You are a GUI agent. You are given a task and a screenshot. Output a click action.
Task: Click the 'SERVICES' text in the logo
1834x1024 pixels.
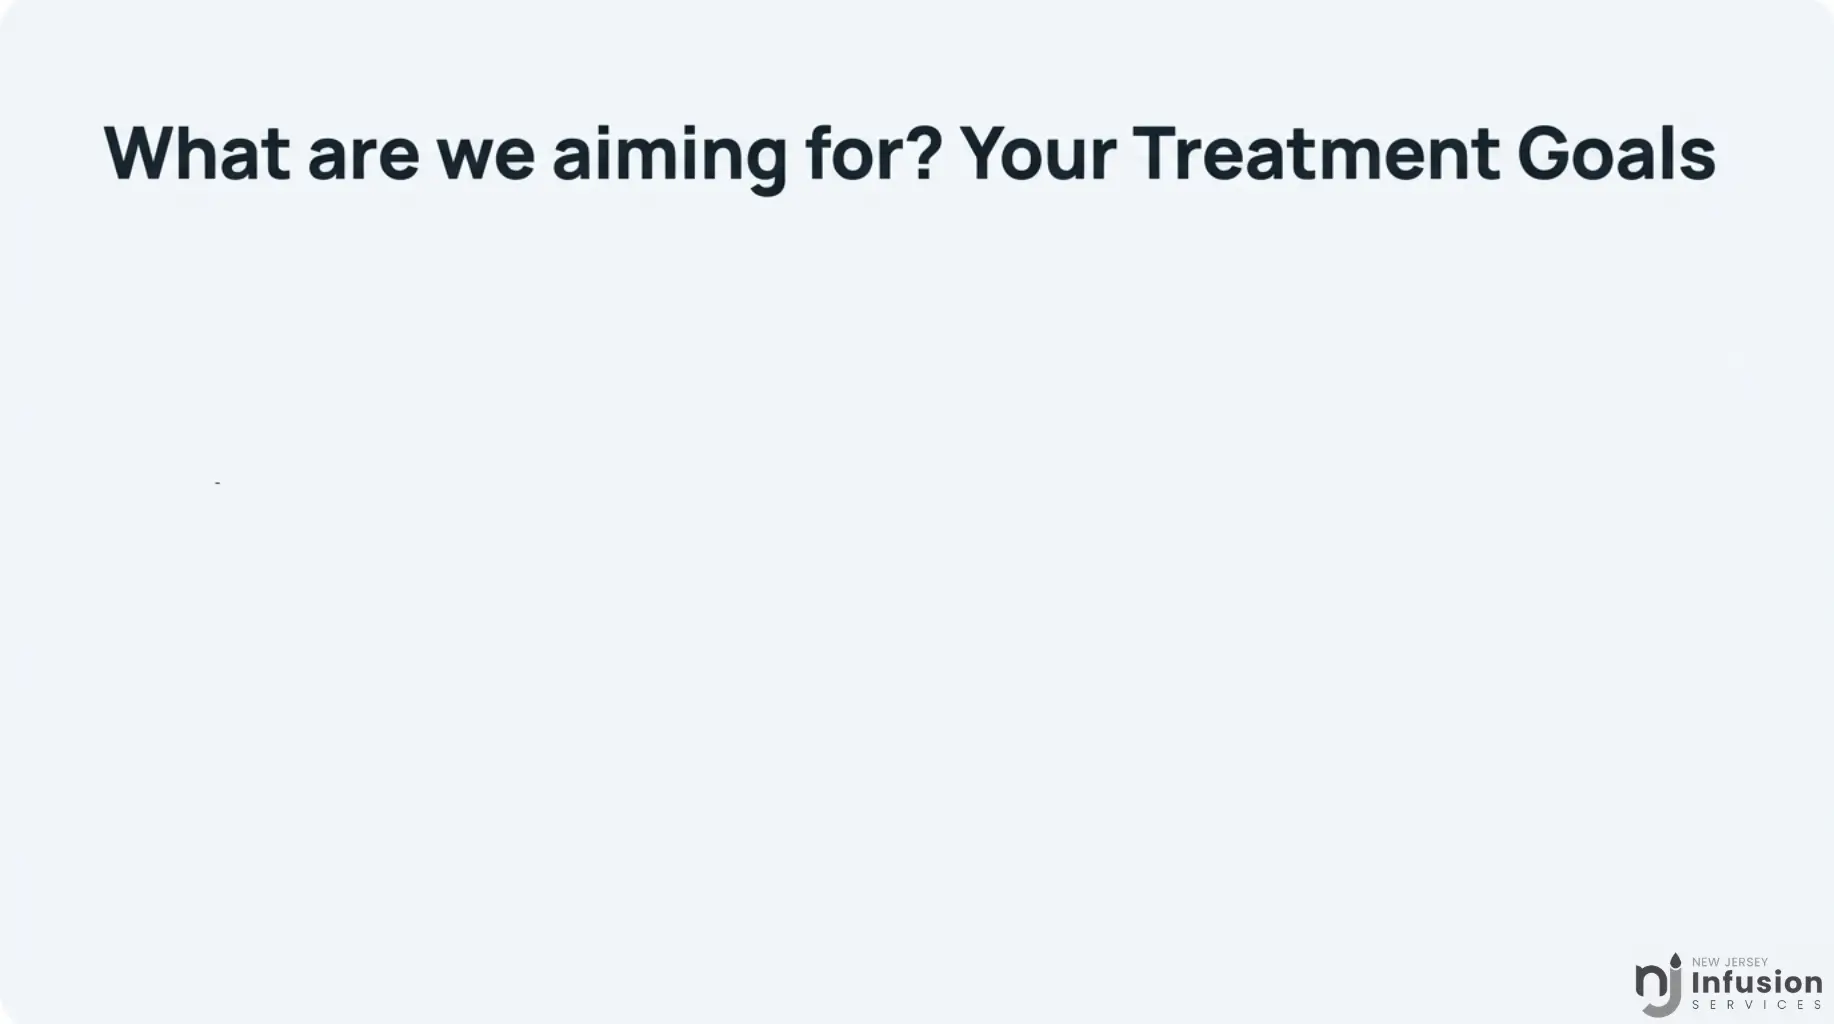click(1757, 1005)
